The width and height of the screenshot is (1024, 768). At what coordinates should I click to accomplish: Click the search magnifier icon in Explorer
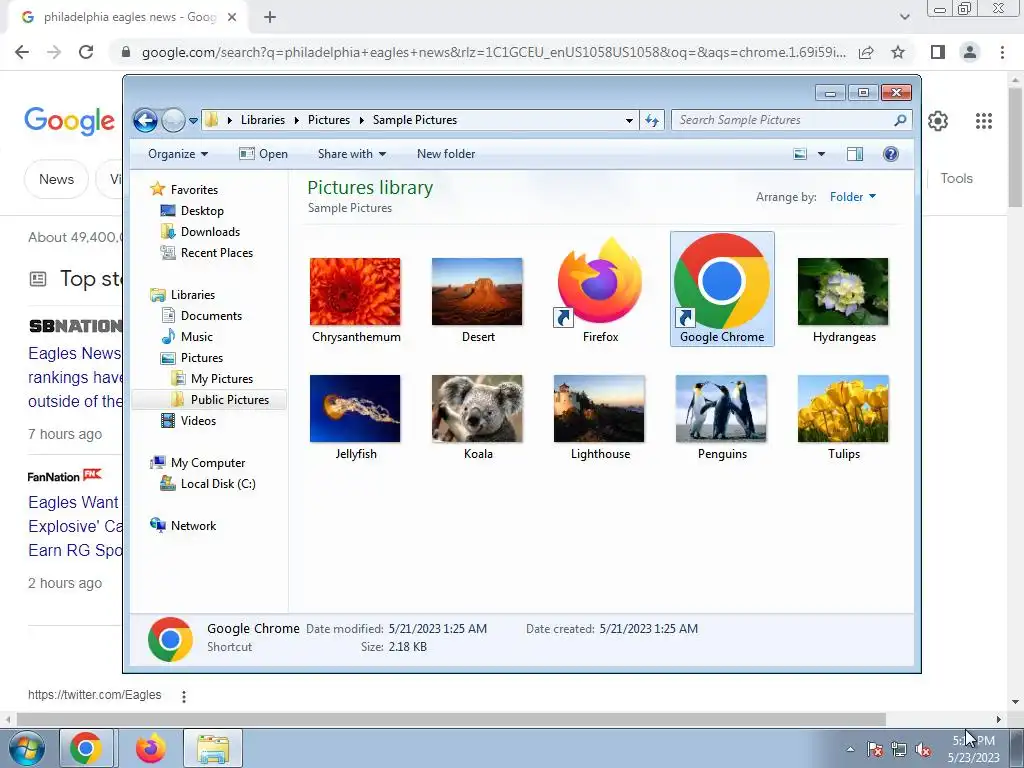[x=900, y=120]
